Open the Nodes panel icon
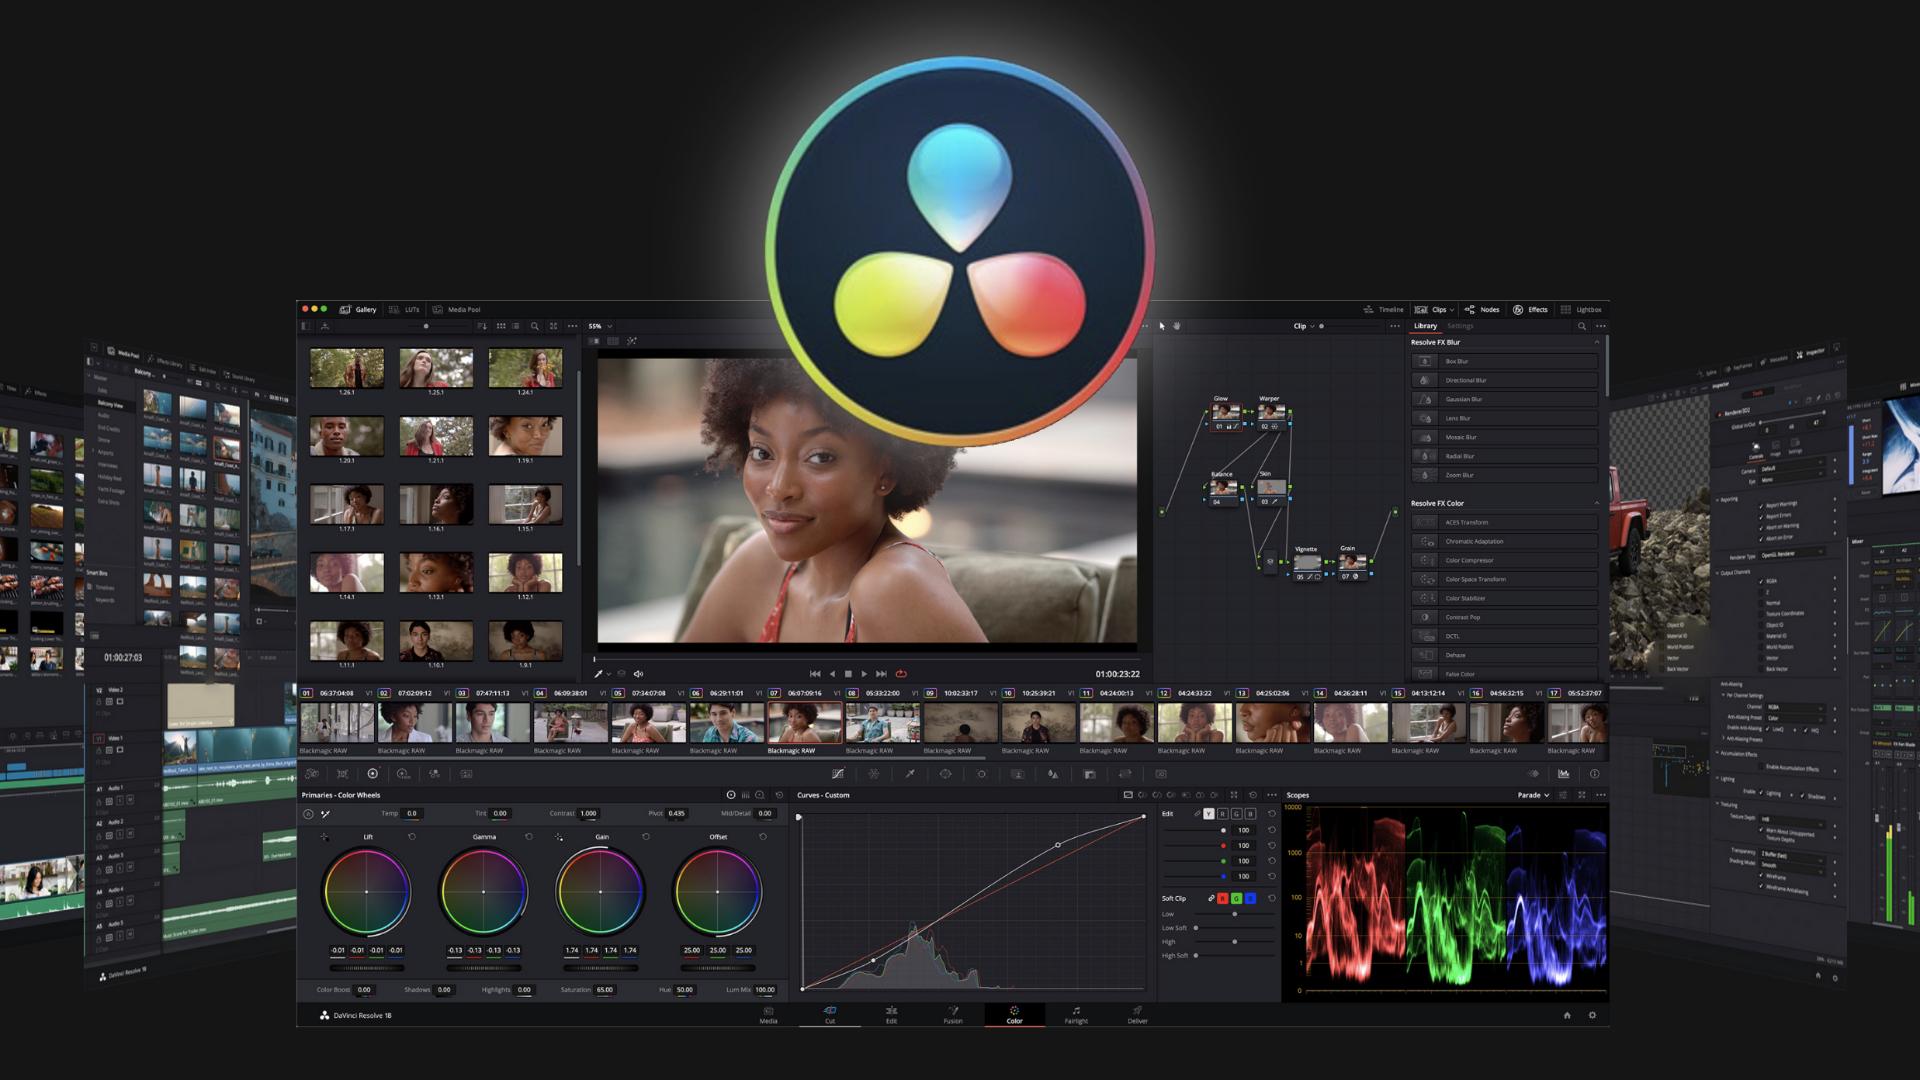Viewport: 1920px width, 1080px height. click(x=1470, y=309)
